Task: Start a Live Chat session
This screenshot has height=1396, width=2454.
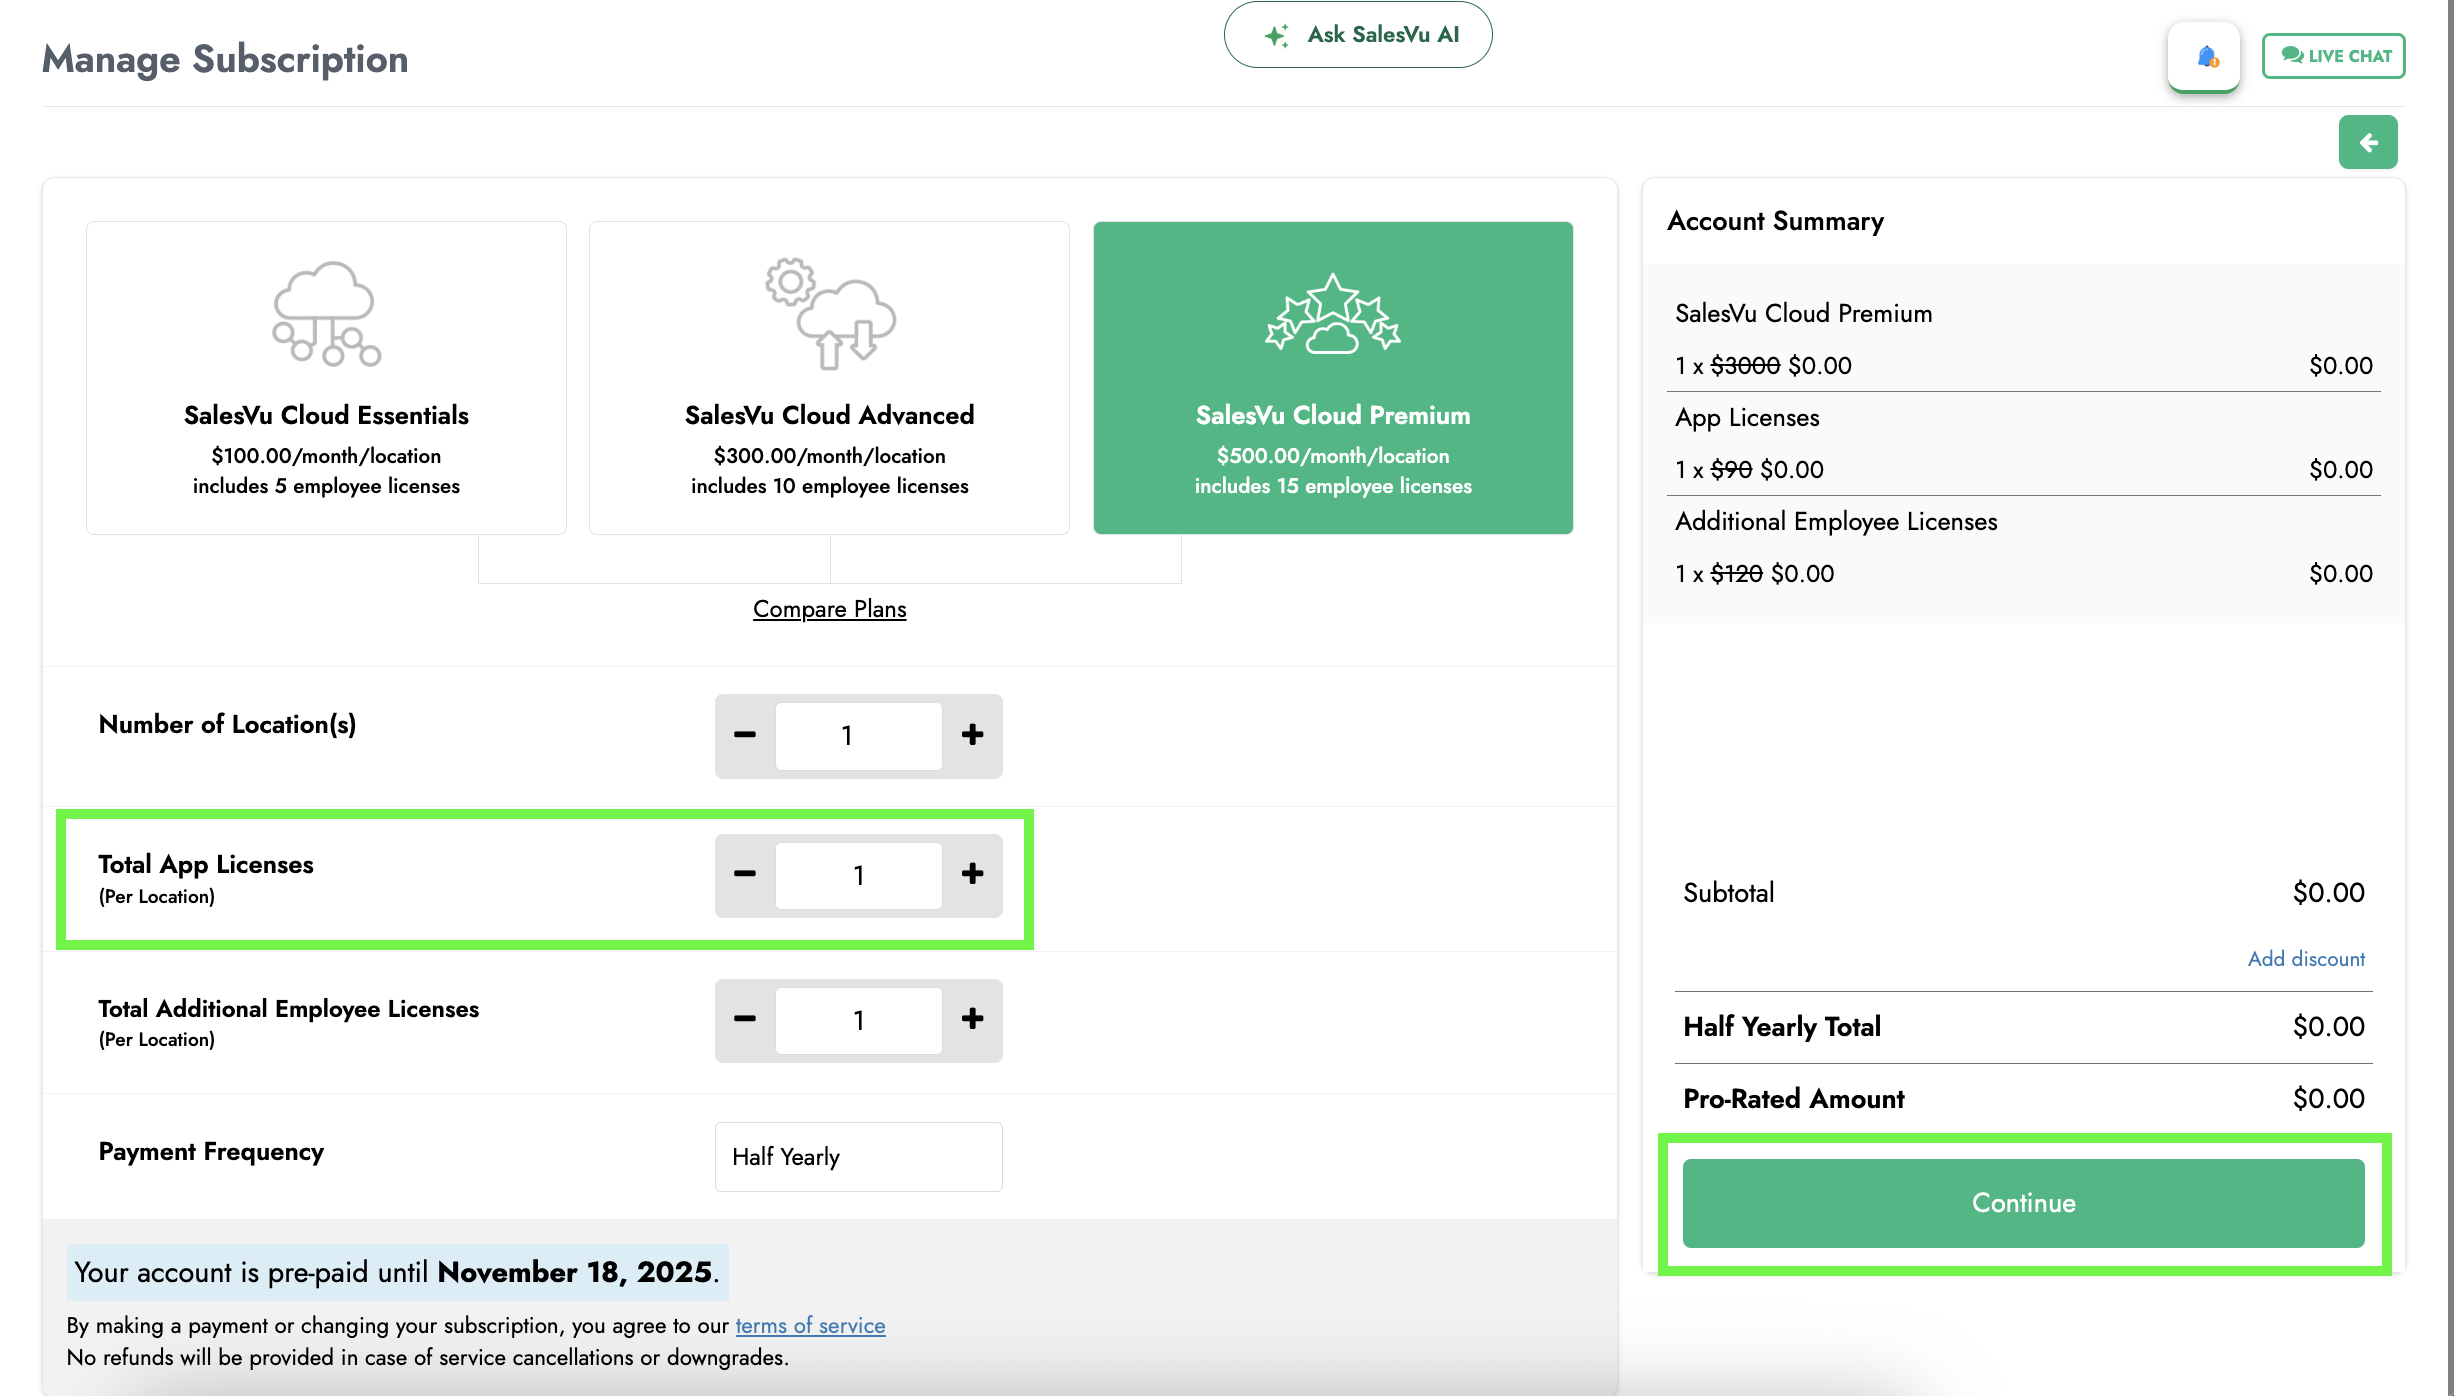Action: click(x=2333, y=56)
